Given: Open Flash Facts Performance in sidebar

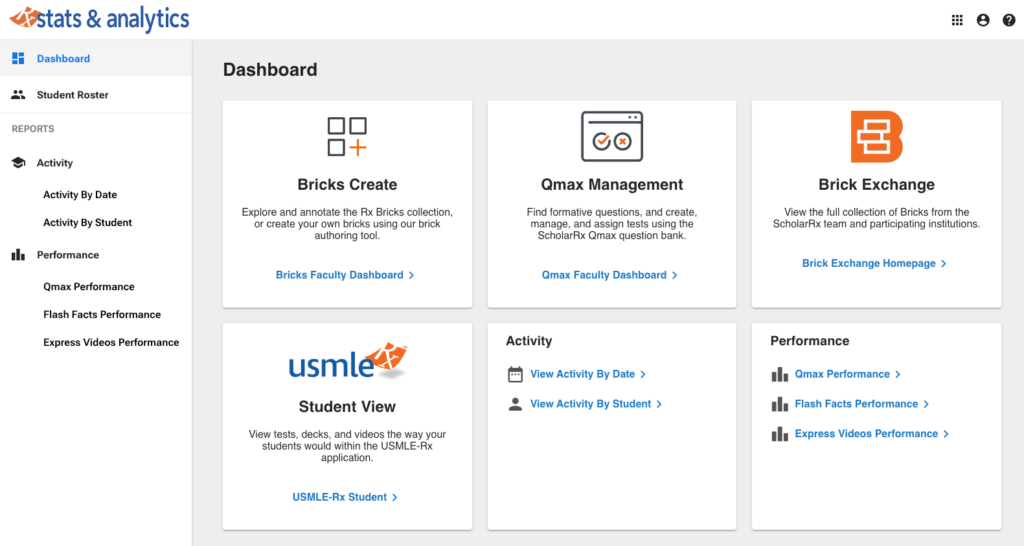Looking at the screenshot, I should pos(102,314).
